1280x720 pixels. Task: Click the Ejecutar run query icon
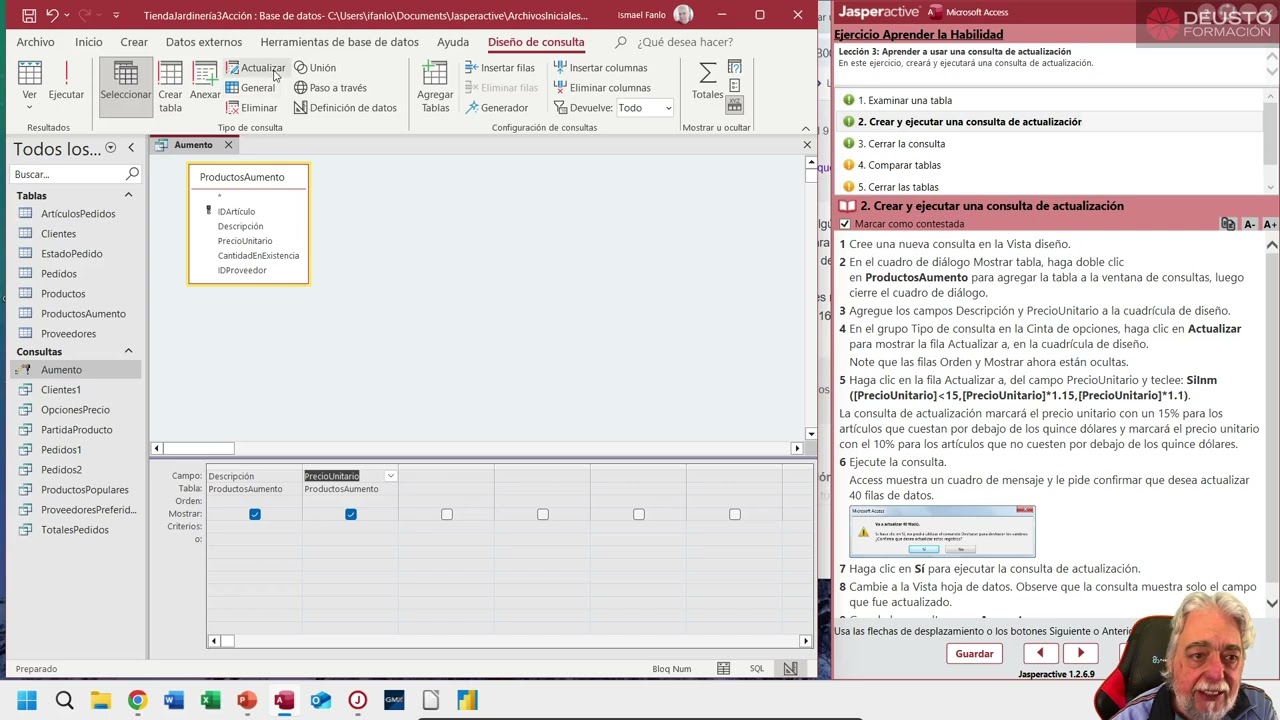coord(66,82)
